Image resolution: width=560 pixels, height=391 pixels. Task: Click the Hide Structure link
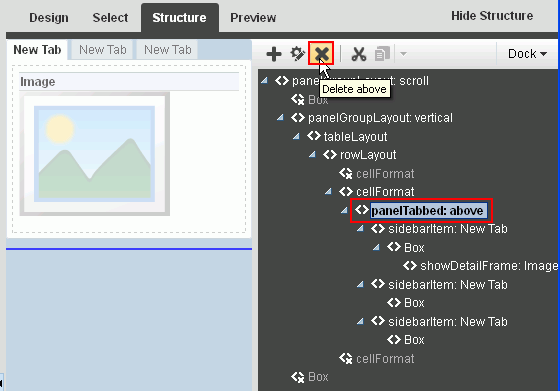tap(492, 16)
